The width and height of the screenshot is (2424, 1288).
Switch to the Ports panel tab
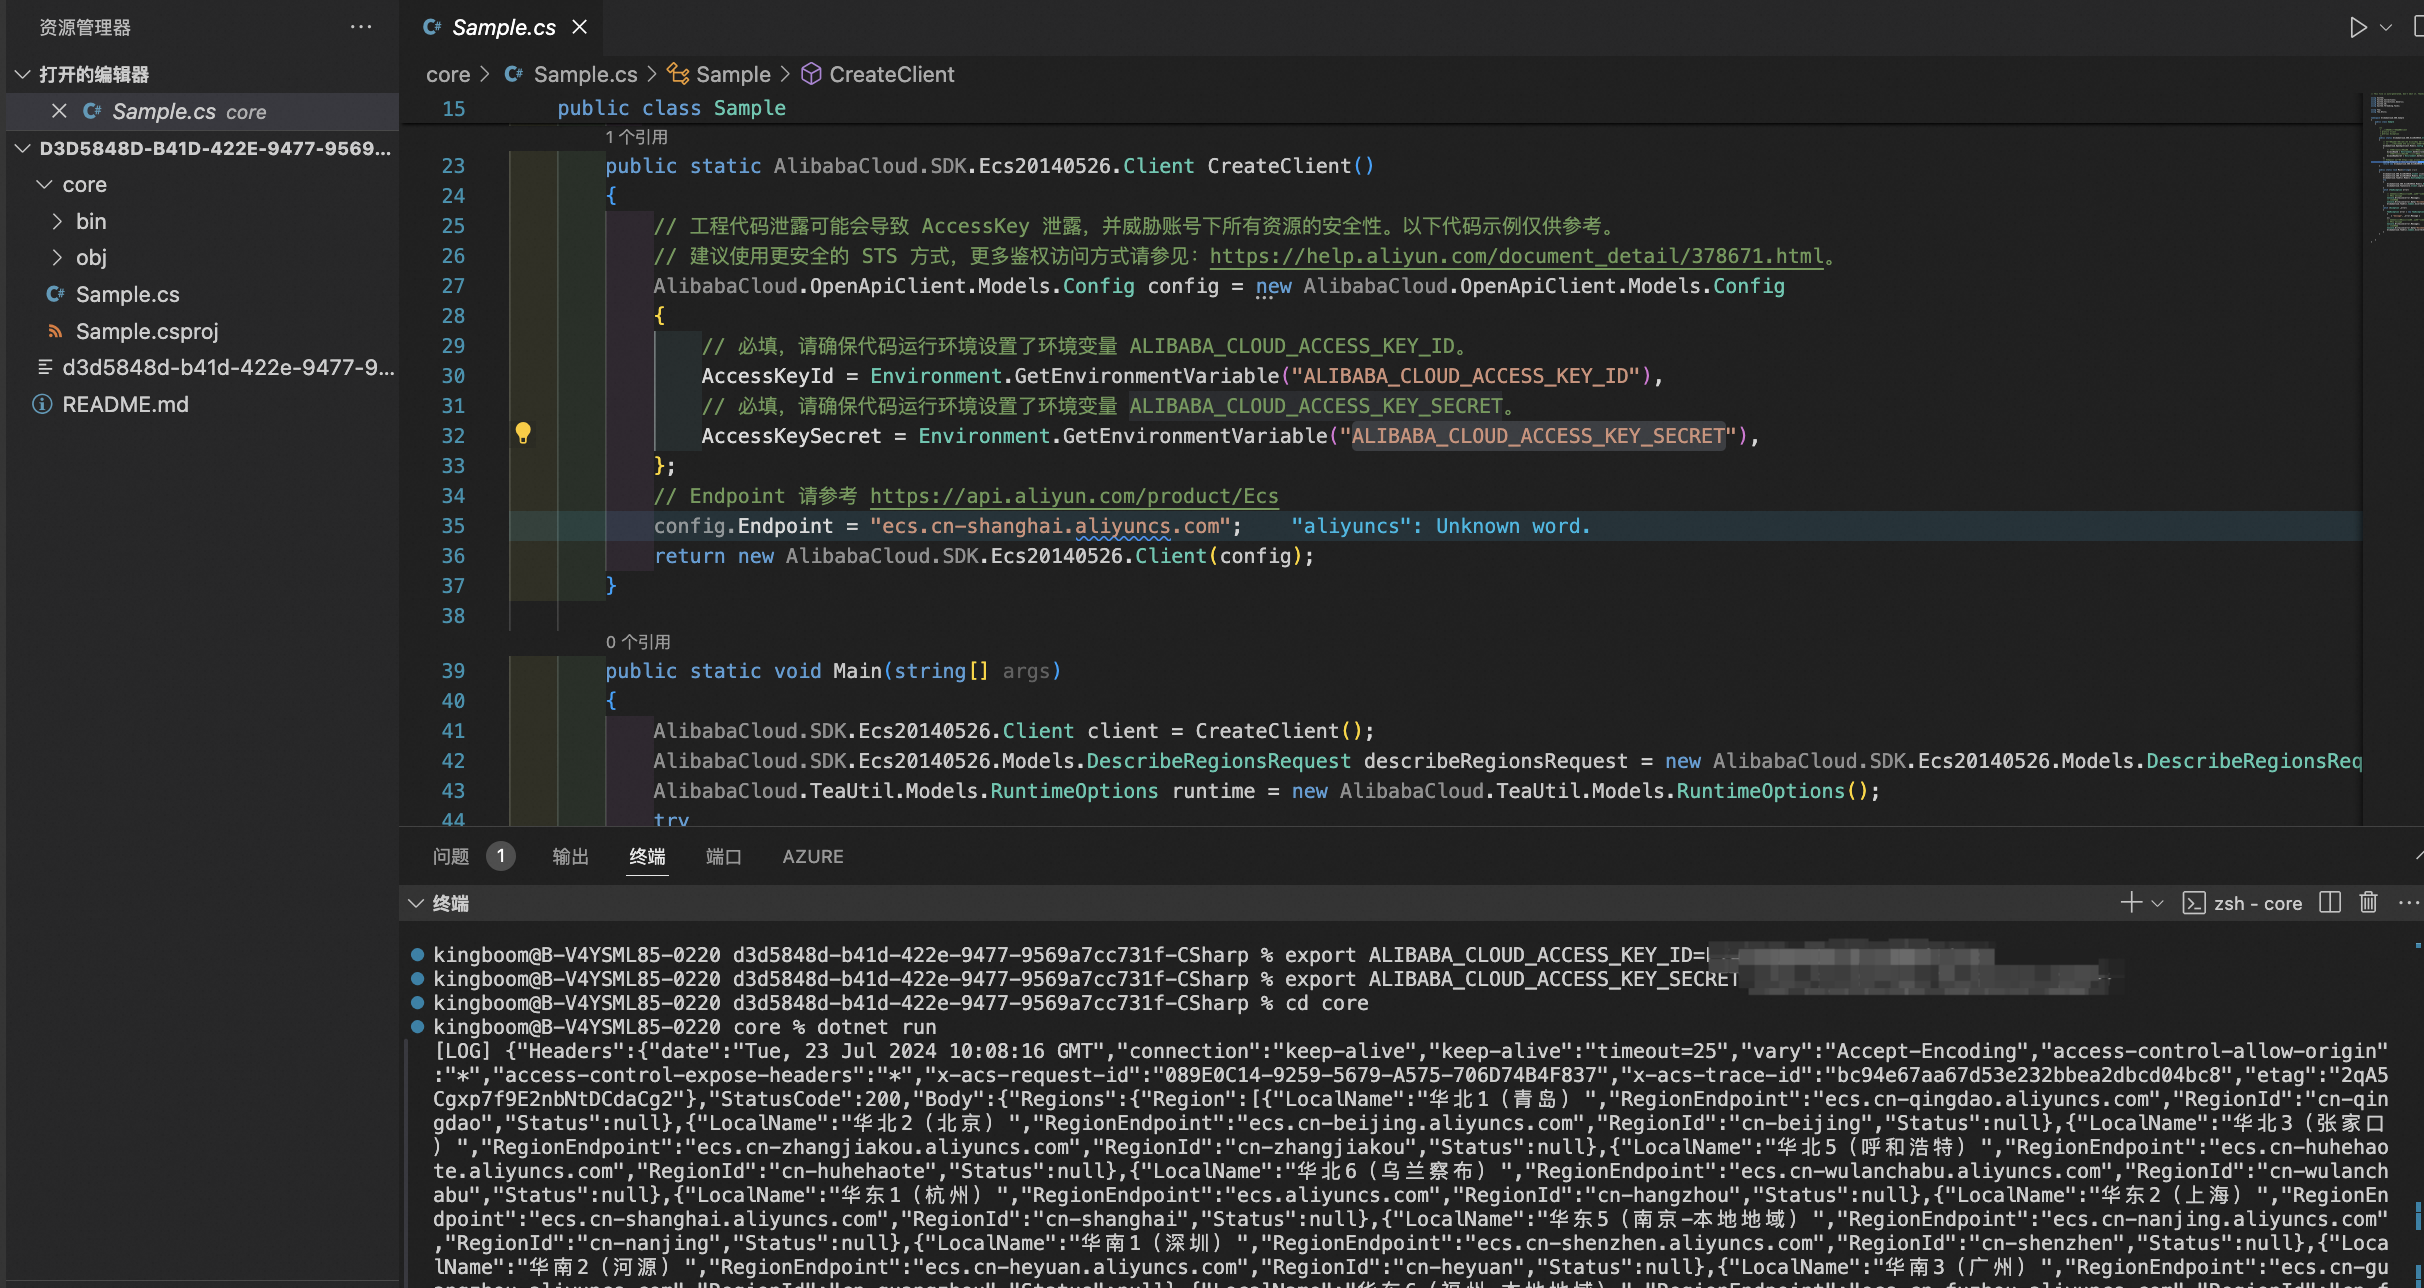(724, 857)
